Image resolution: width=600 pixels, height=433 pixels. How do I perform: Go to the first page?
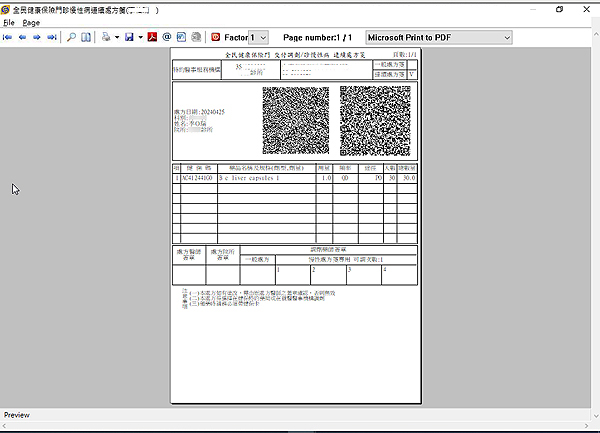point(8,37)
